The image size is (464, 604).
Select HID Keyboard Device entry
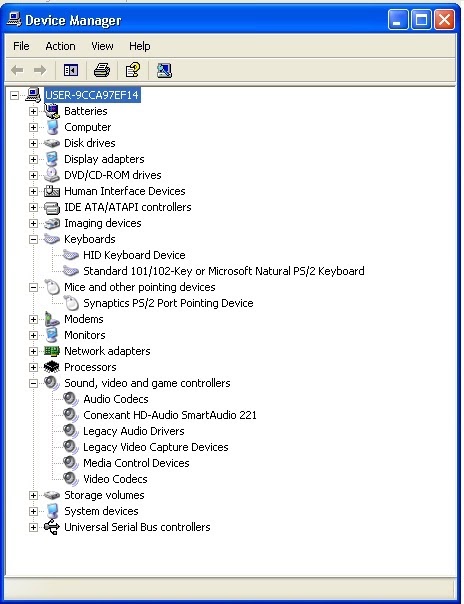134,255
